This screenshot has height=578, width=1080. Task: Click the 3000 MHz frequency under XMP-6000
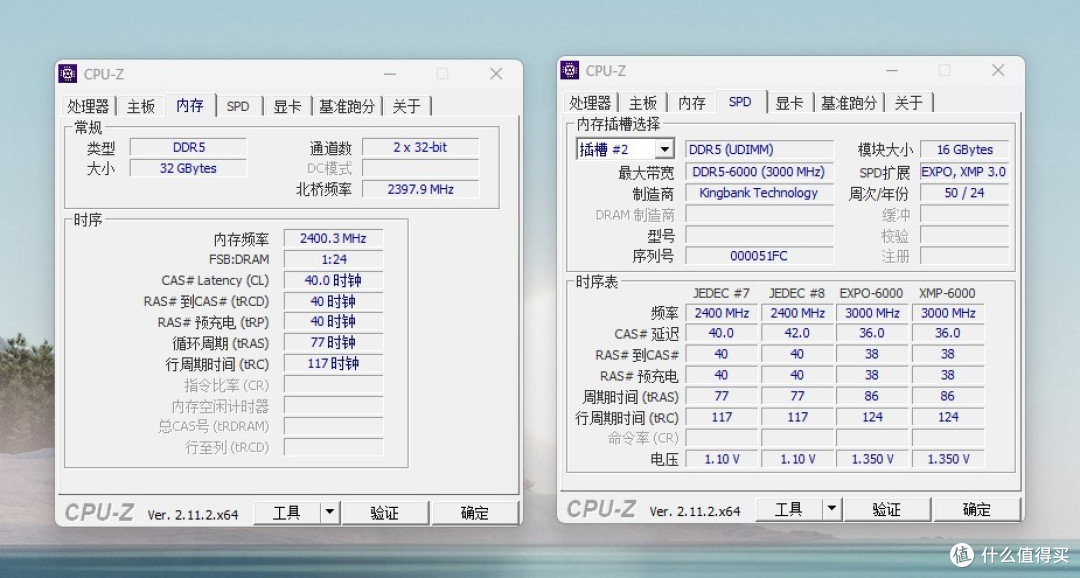[948, 313]
